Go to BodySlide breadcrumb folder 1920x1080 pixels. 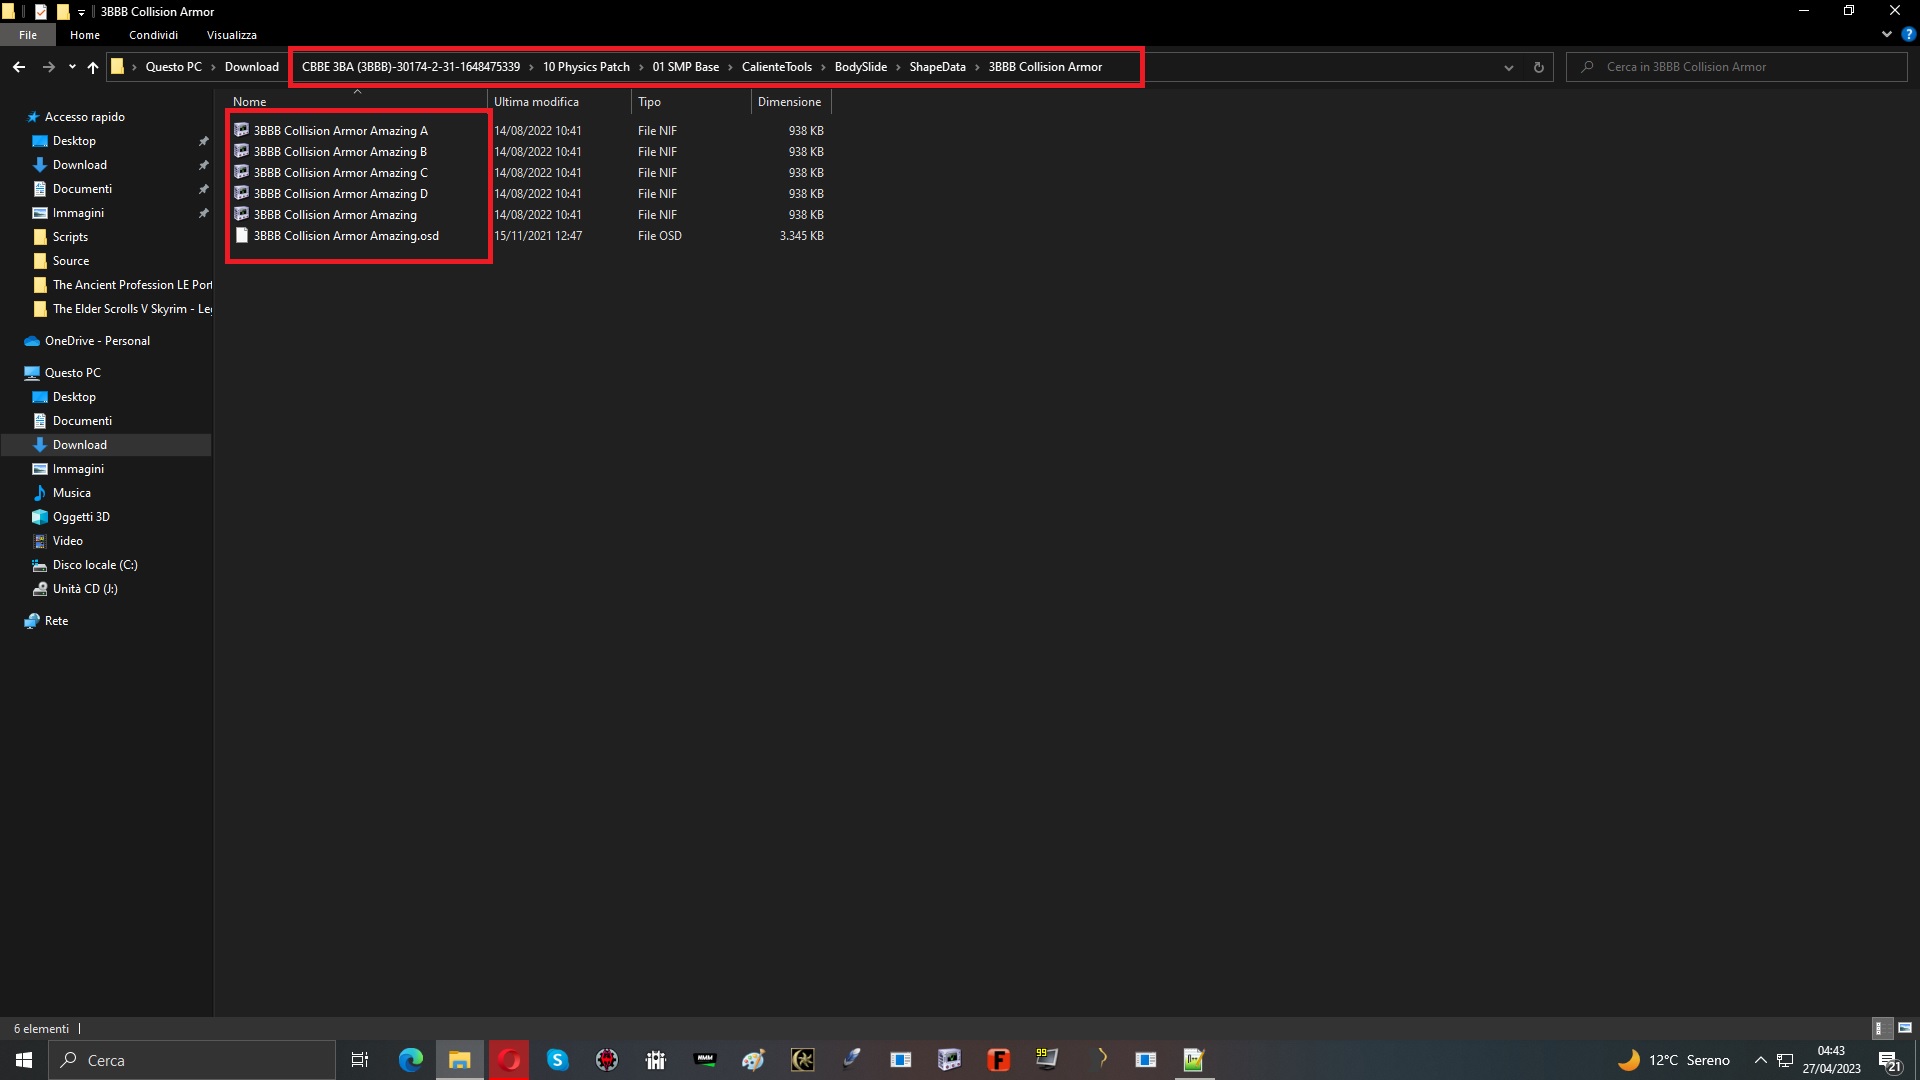[861, 67]
